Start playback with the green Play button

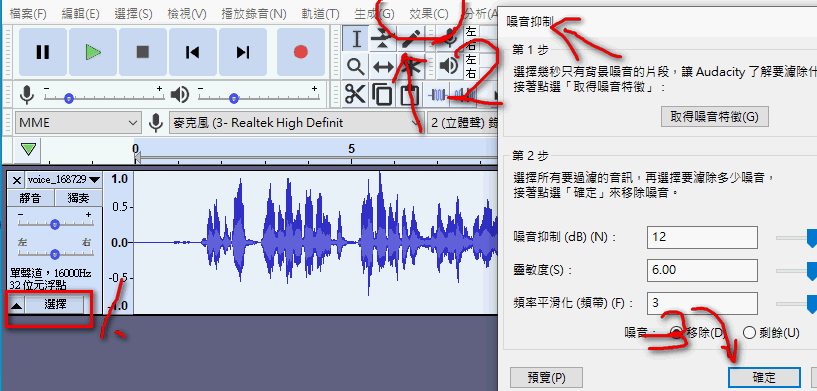point(93,52)
